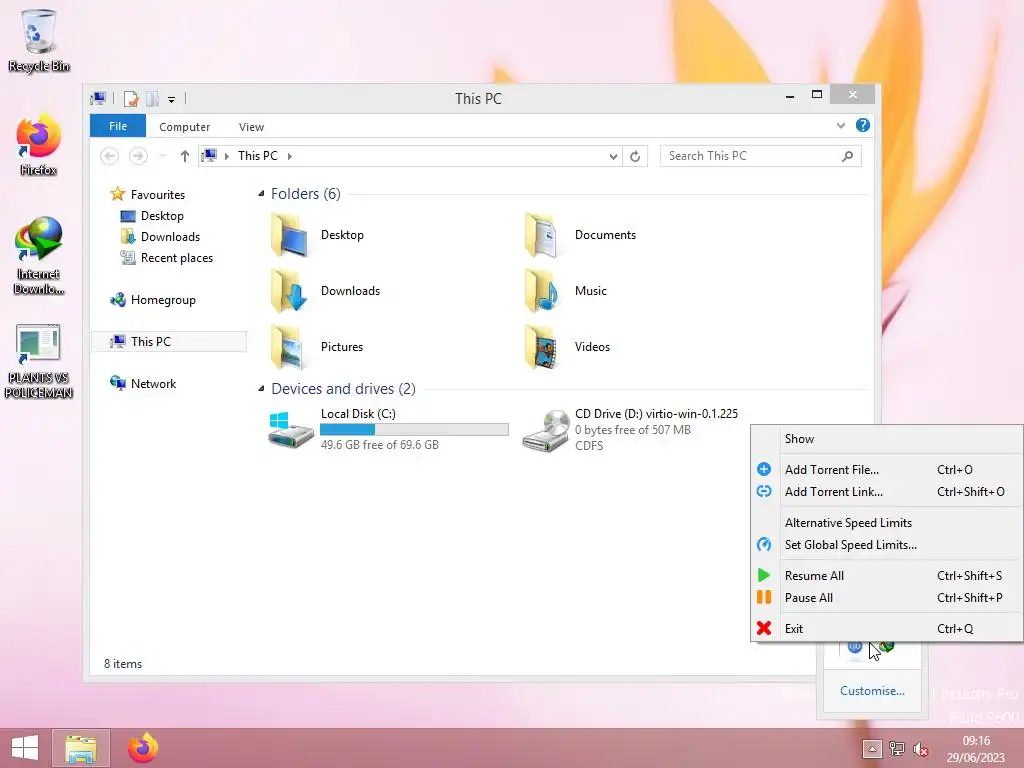The width and height of the screenshot is (1024, 768).
Task: Click Firefox taskbar icon
Action: [x=143, y=748]
